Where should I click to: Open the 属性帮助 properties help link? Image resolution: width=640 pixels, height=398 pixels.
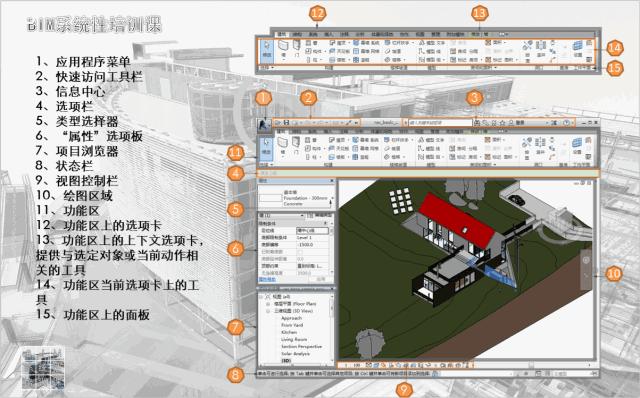pyautogui.click(x=267, y=279)
